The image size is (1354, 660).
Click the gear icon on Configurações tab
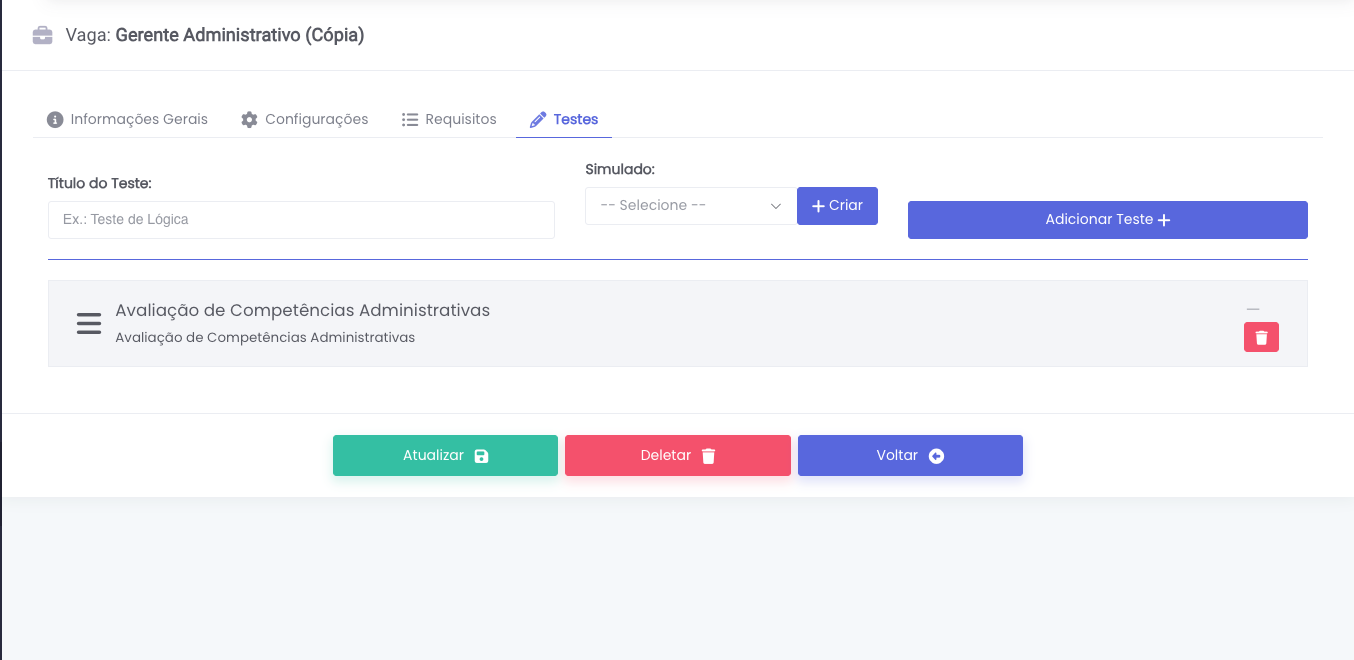coord(249,120)
